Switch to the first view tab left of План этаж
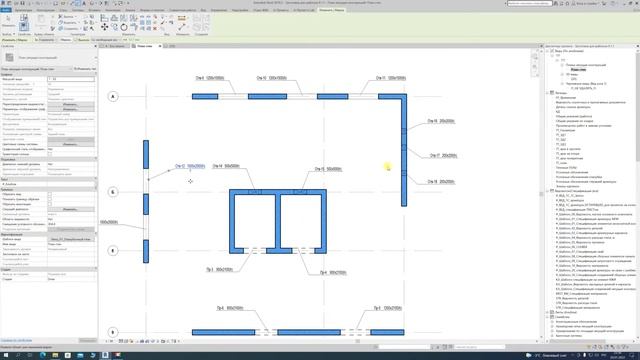 click(x=115, y=46)
